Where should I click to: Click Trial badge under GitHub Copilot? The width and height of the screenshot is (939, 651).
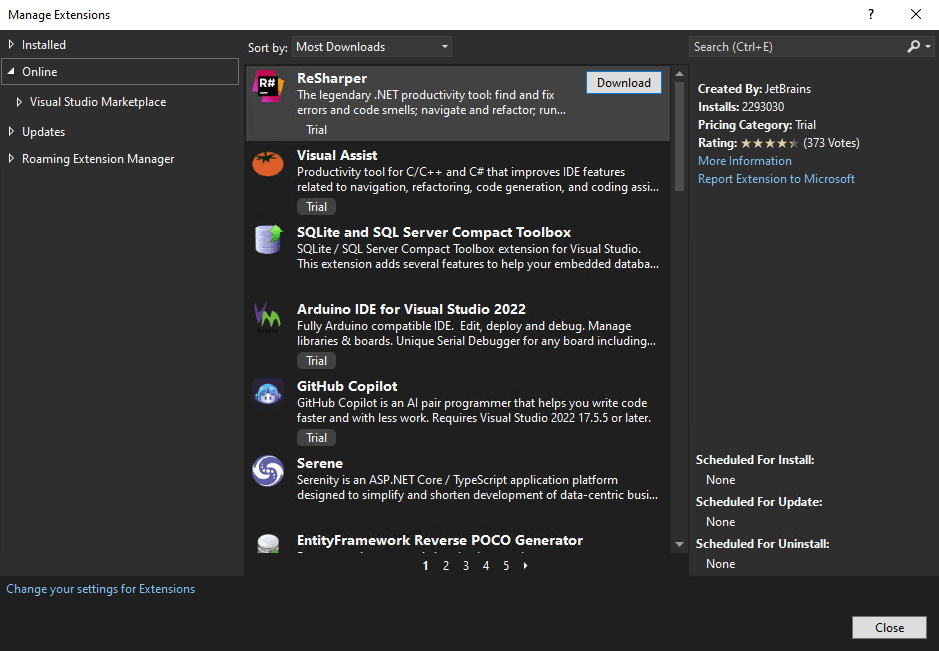click(316, 438)
